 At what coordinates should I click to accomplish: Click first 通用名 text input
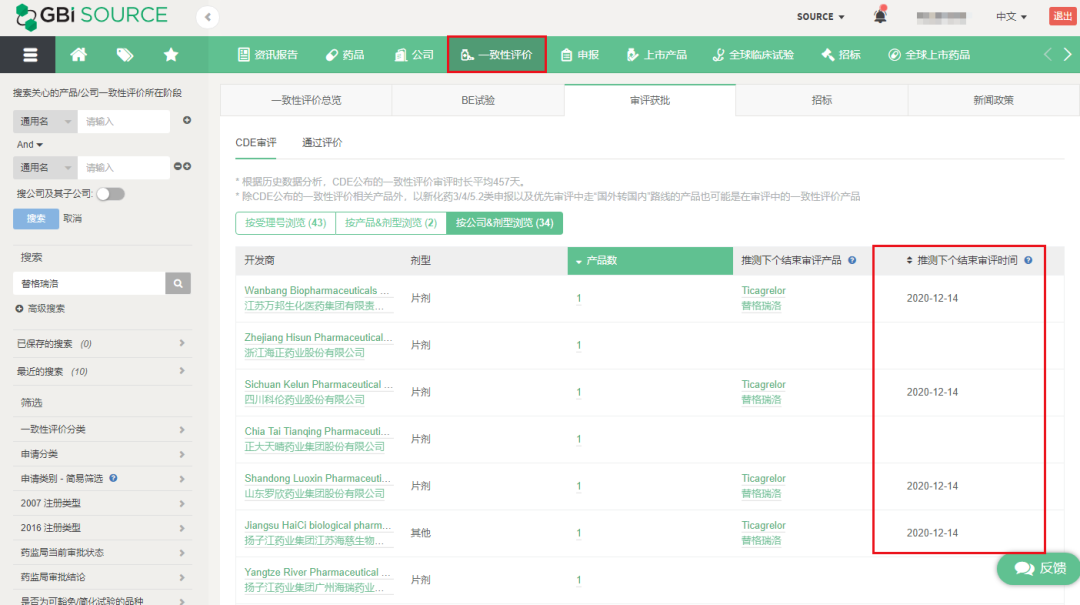pyautogui.click(x=124, y=121)
